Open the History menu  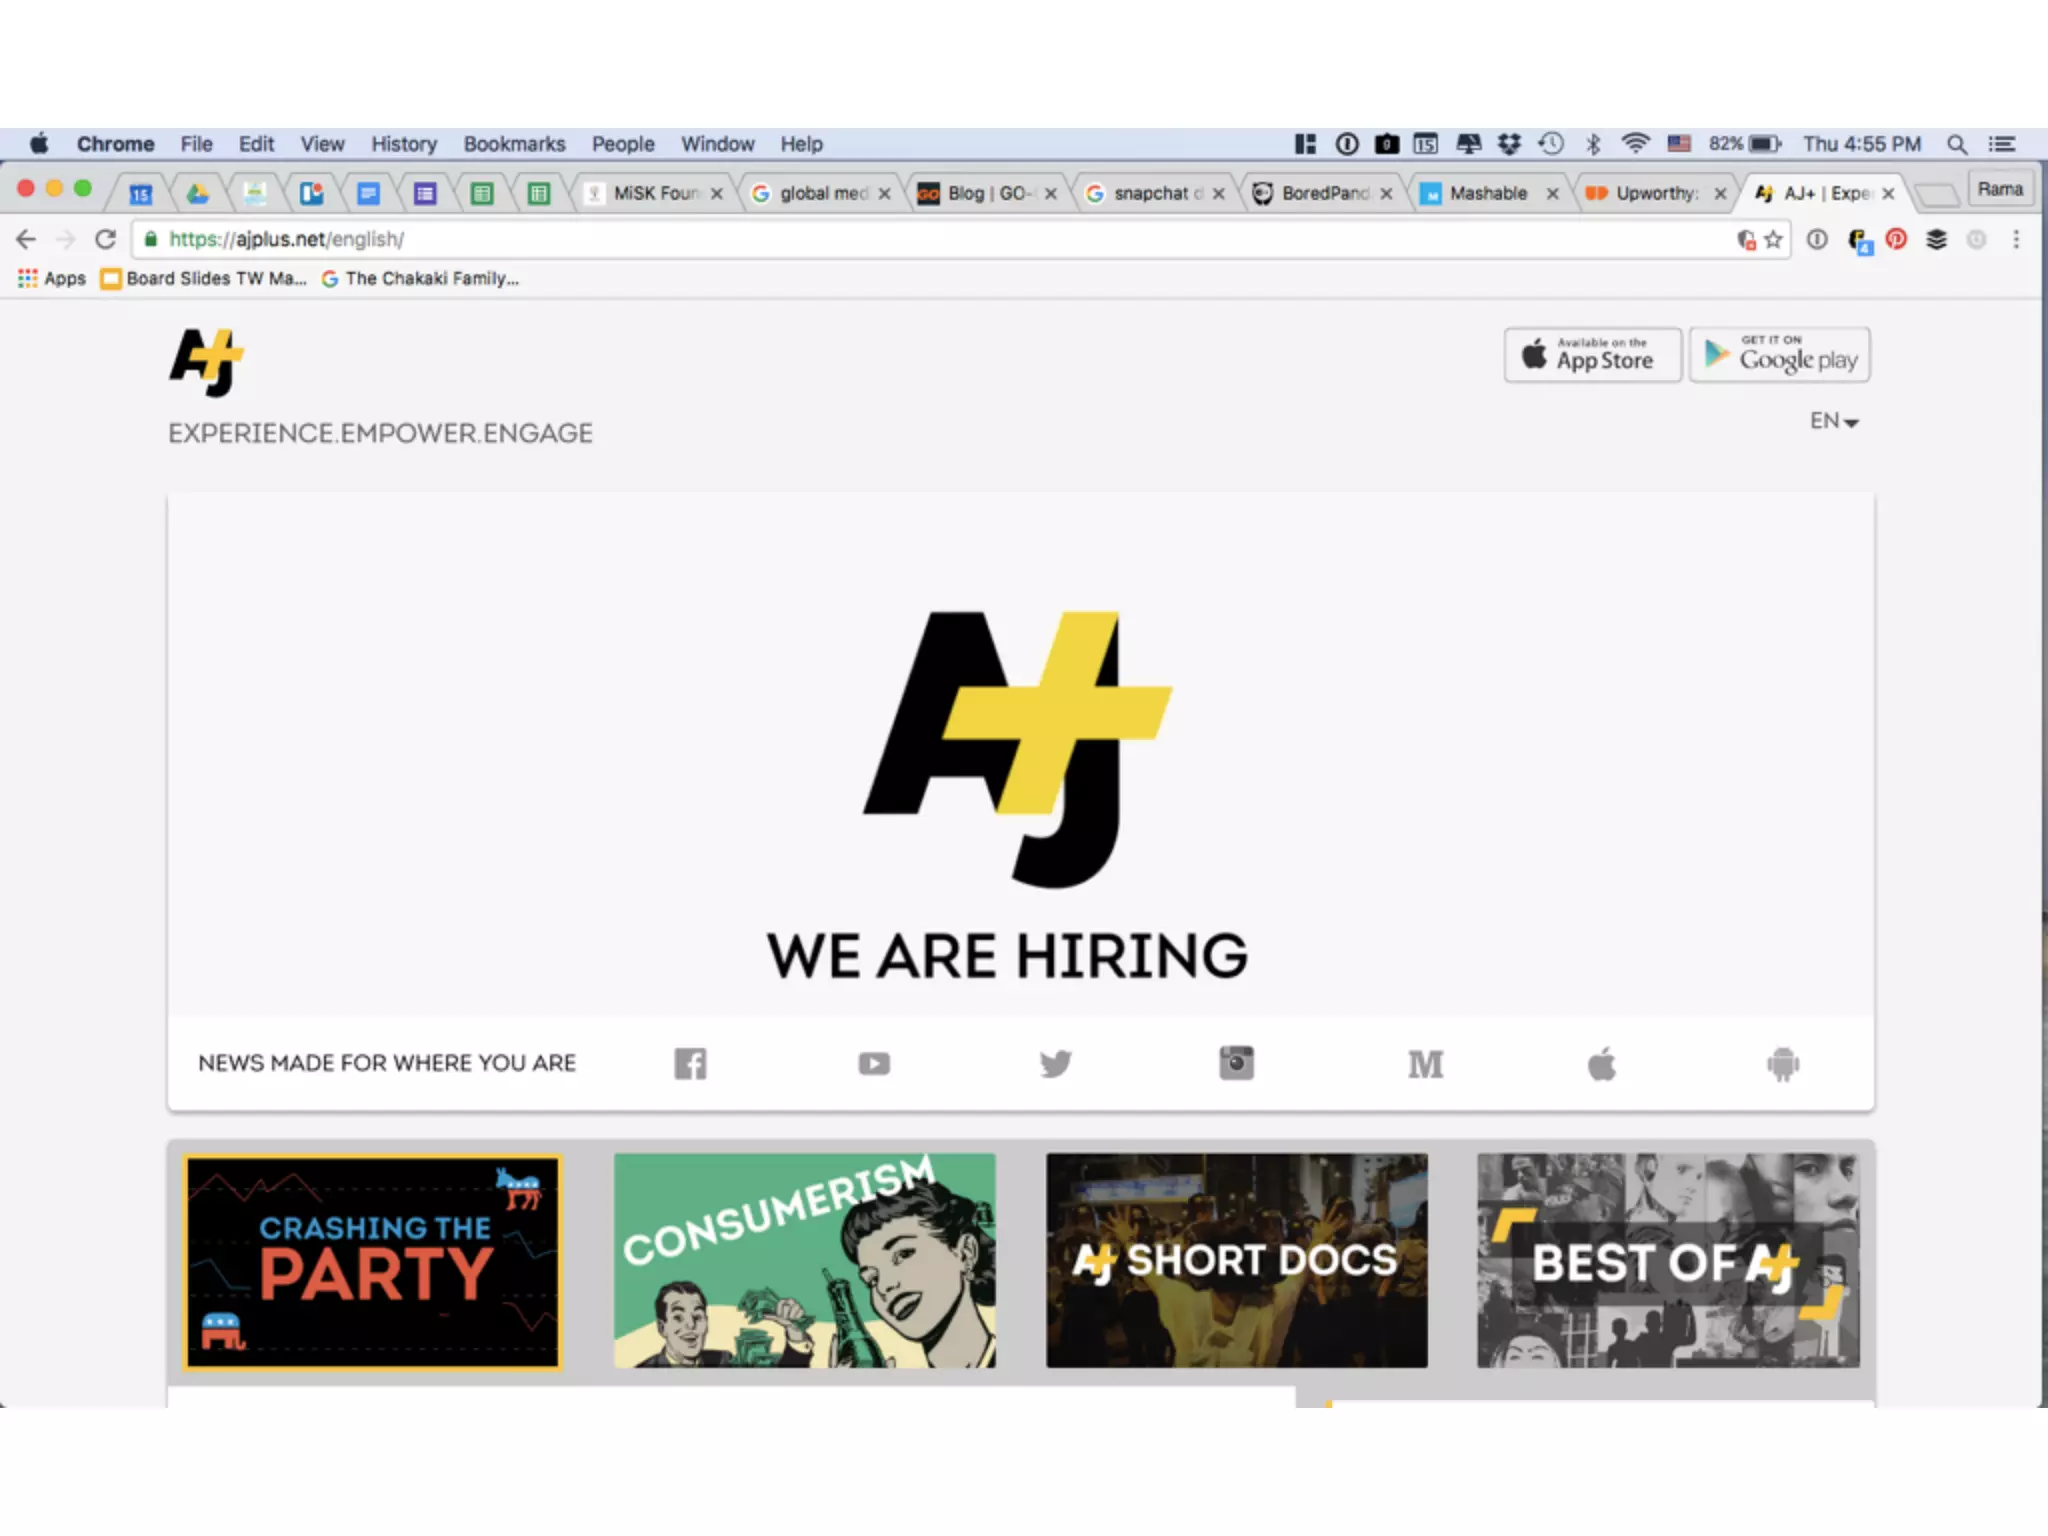click(x=404, y=144)
